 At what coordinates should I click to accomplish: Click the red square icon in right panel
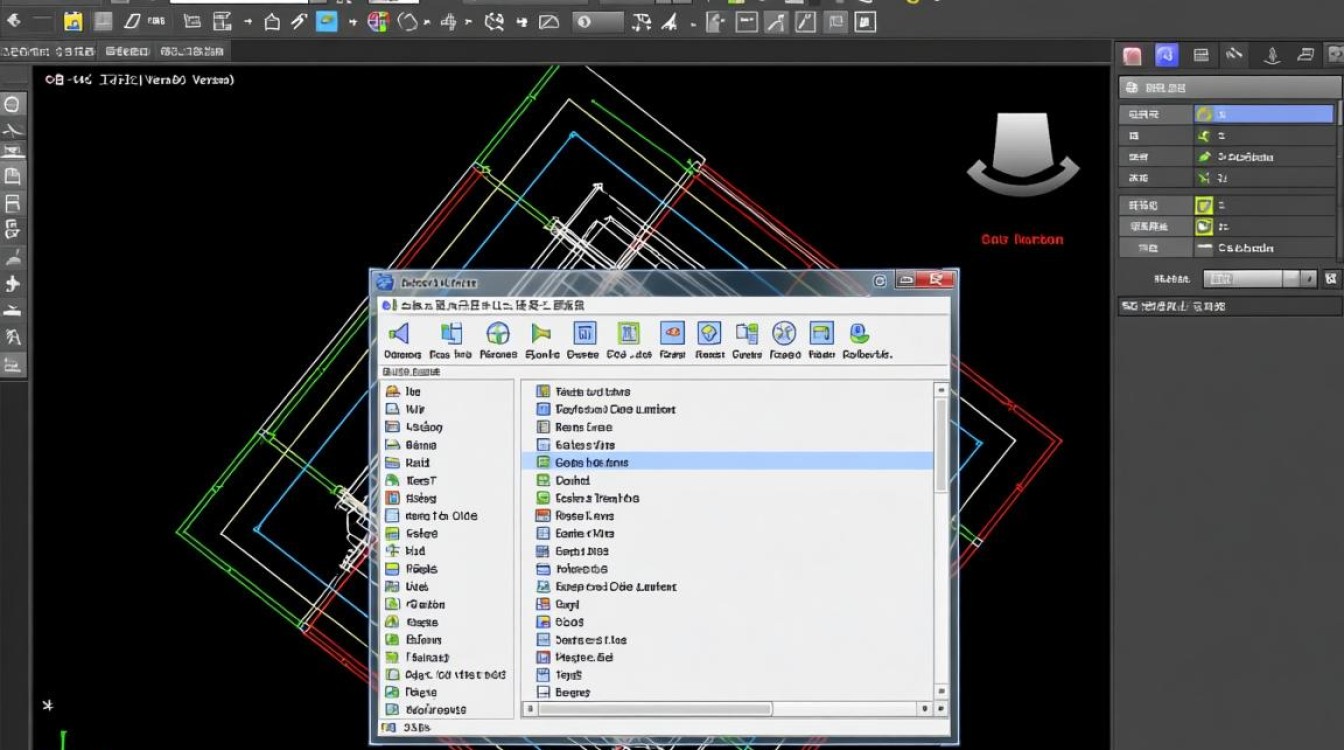click(x=1132, y=56)
